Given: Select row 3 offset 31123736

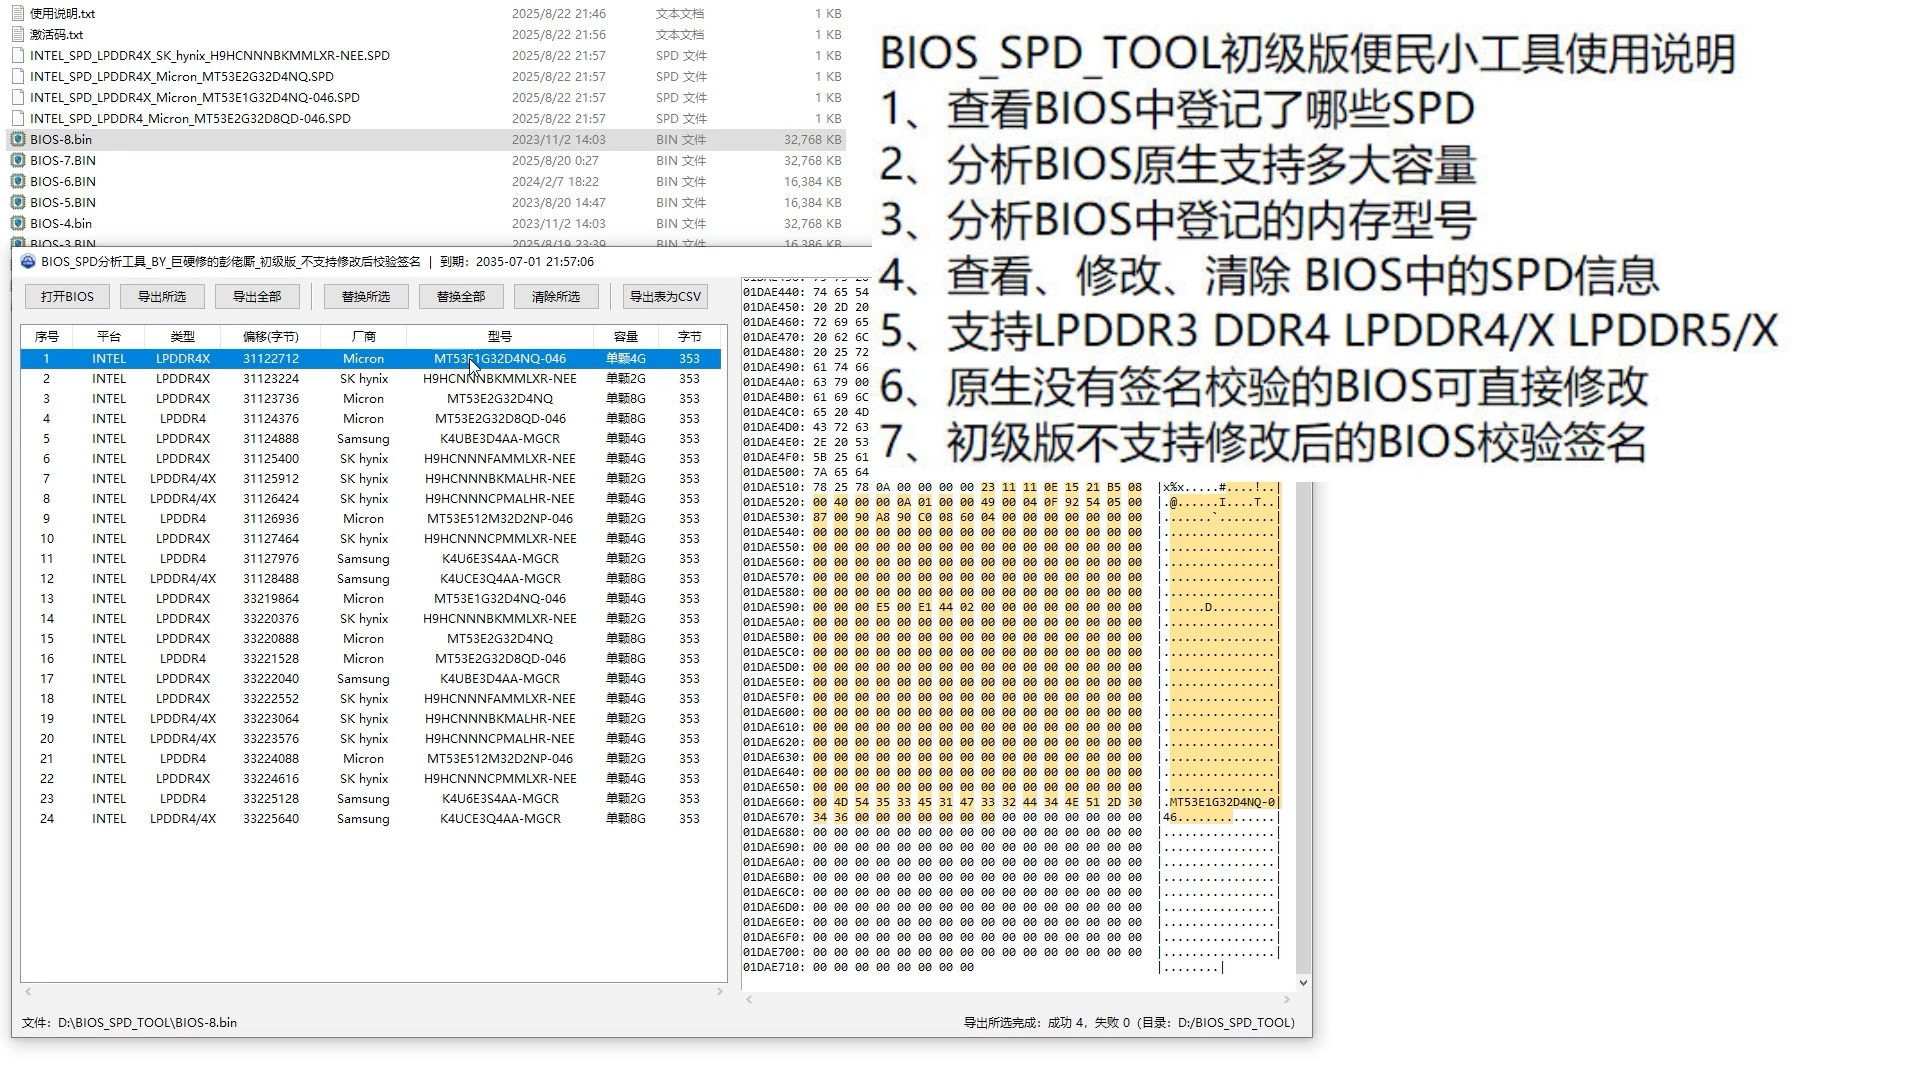Looking at the screenshot, I should point(271,399).
